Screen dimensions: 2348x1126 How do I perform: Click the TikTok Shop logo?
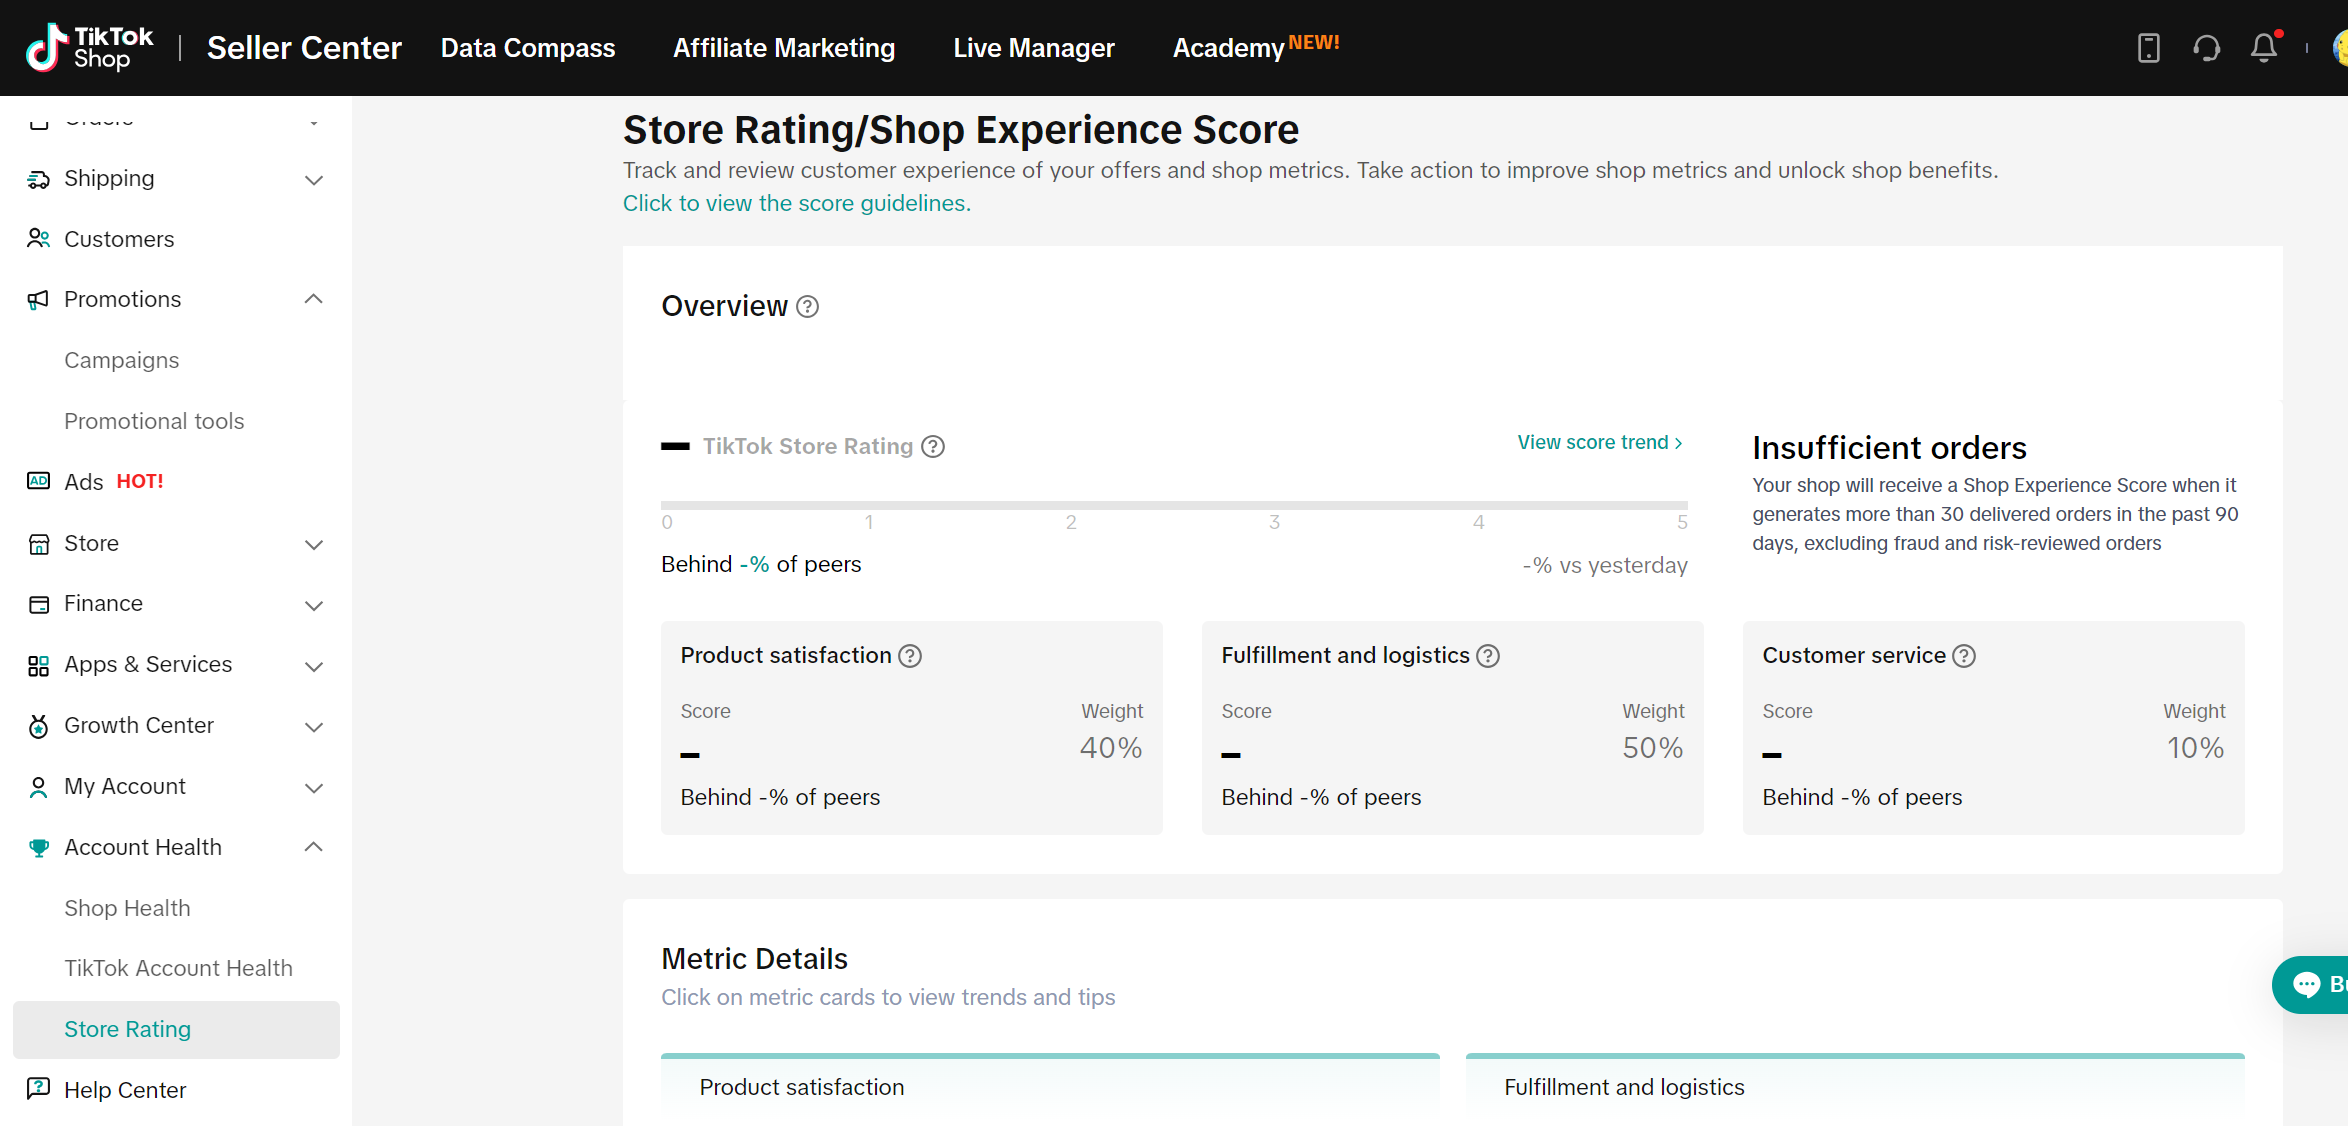pos(90,48)
